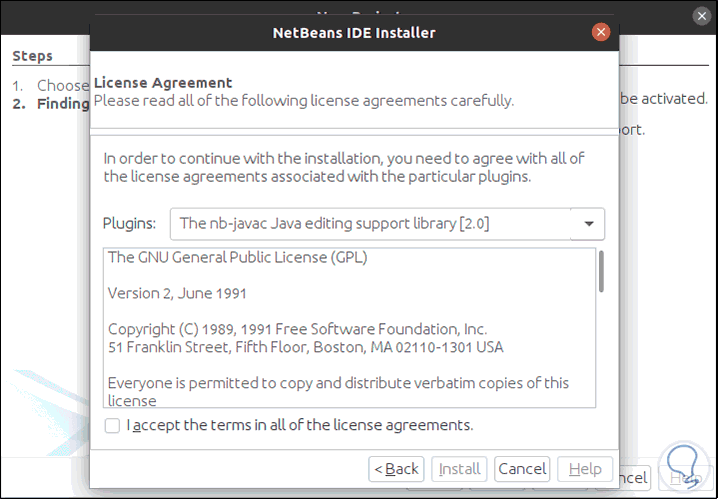The height and width of the screenshot is (499, 718).
Task: Click the 'I accept the terms' label text
Action: click(x=299, y=425)
